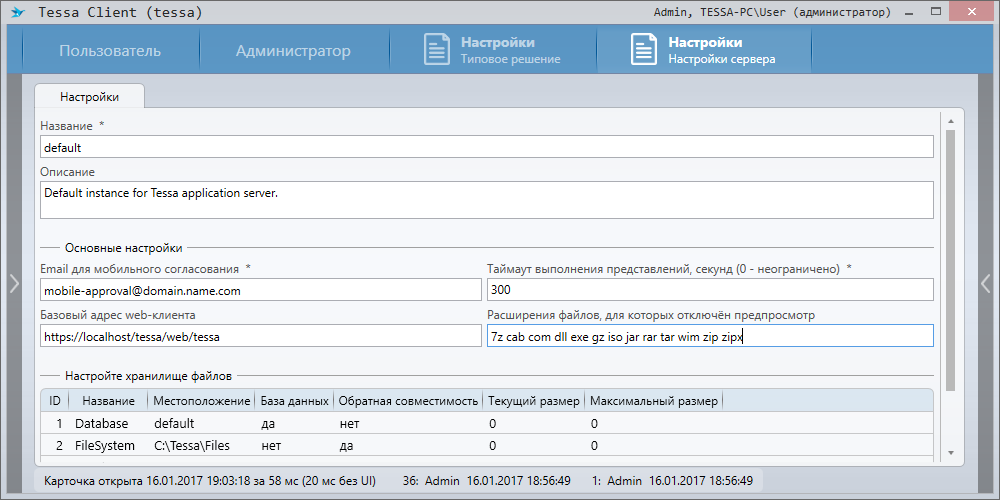
Task: Click the Tessa bird logo icon
Action: [18, 12]
